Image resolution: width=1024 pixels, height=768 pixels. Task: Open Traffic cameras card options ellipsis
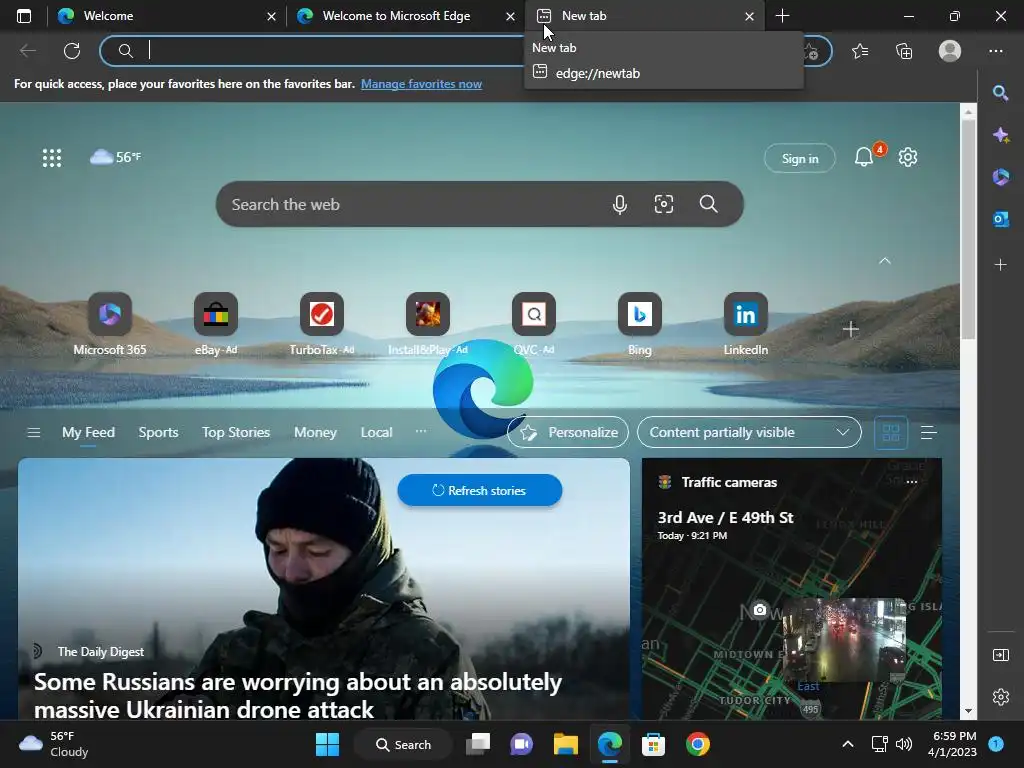tap(912, 482)
